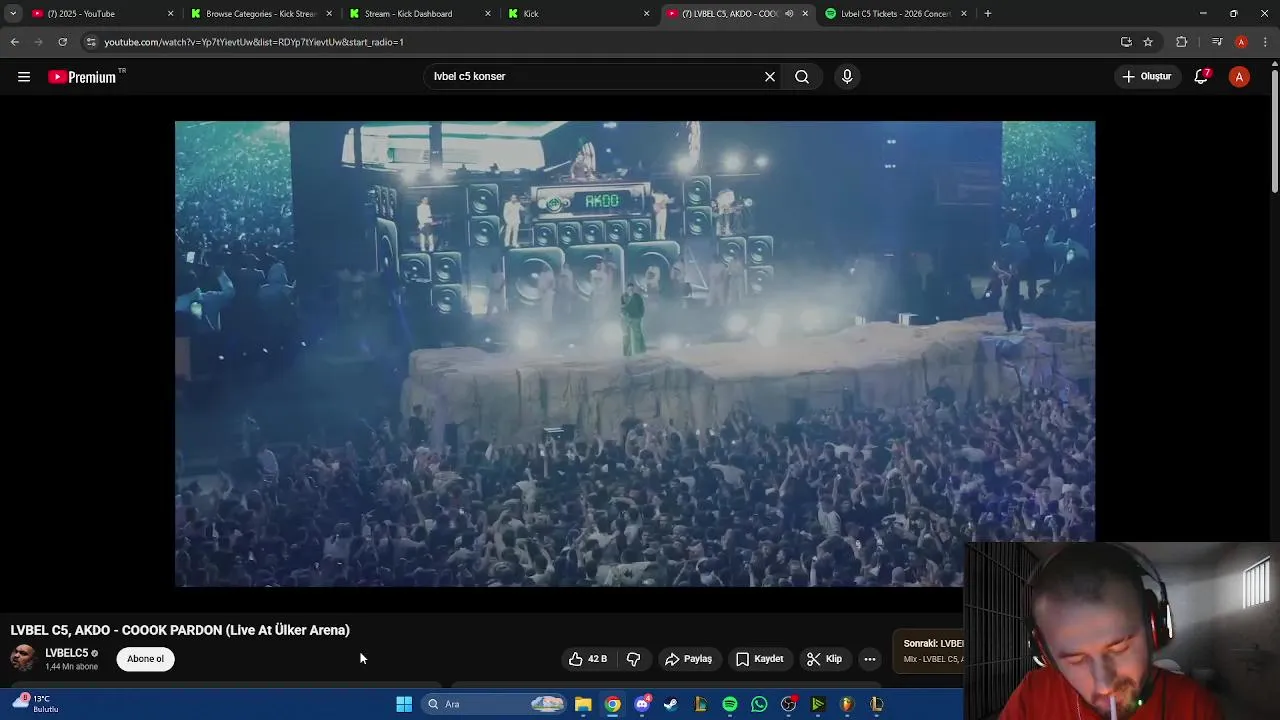This screenshot has height=720, width=1280.
Task: Open more actions three-dot menu
Action: click(x=870, y=659)
